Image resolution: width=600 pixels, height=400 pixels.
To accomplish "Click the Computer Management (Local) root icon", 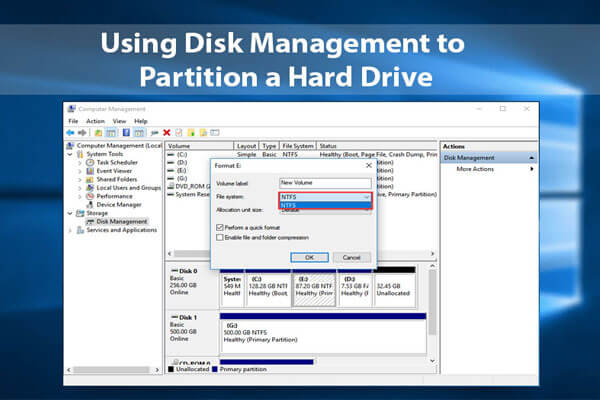I will (70, 146).
